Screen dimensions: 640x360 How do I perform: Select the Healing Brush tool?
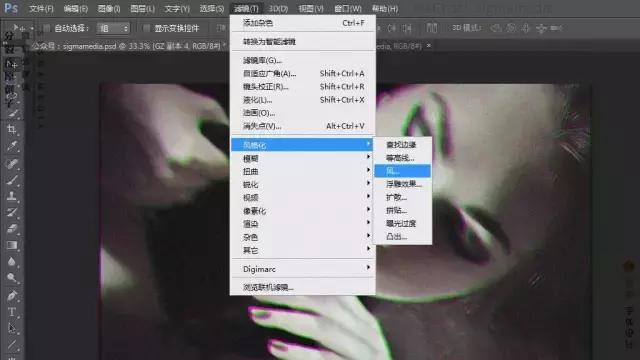pos(12,163)
